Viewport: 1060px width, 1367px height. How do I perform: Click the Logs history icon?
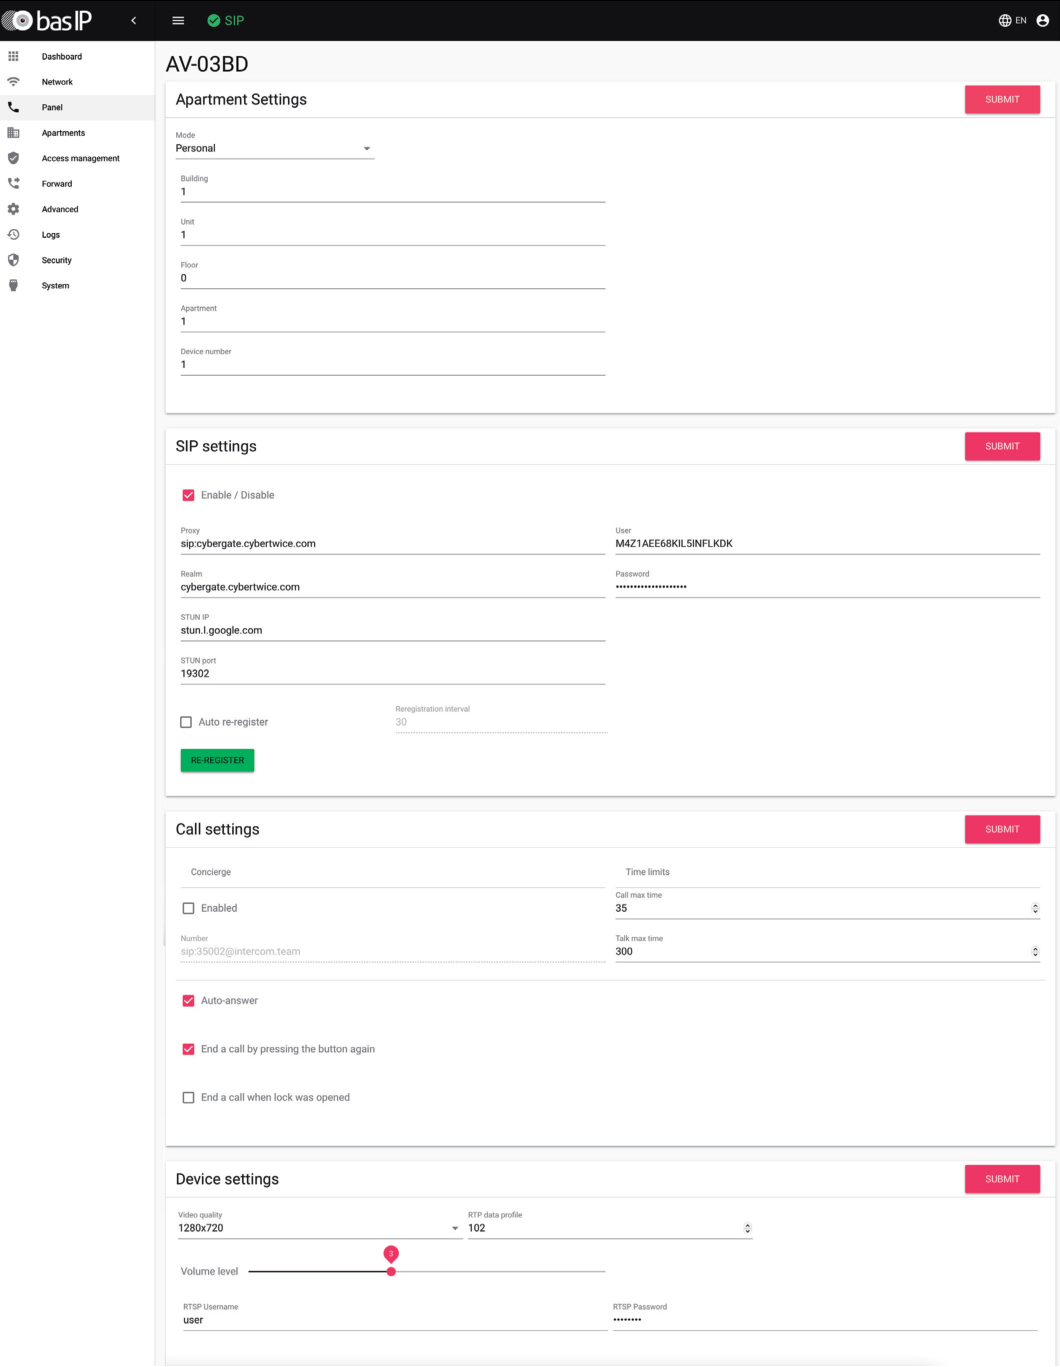pos(13,235)
